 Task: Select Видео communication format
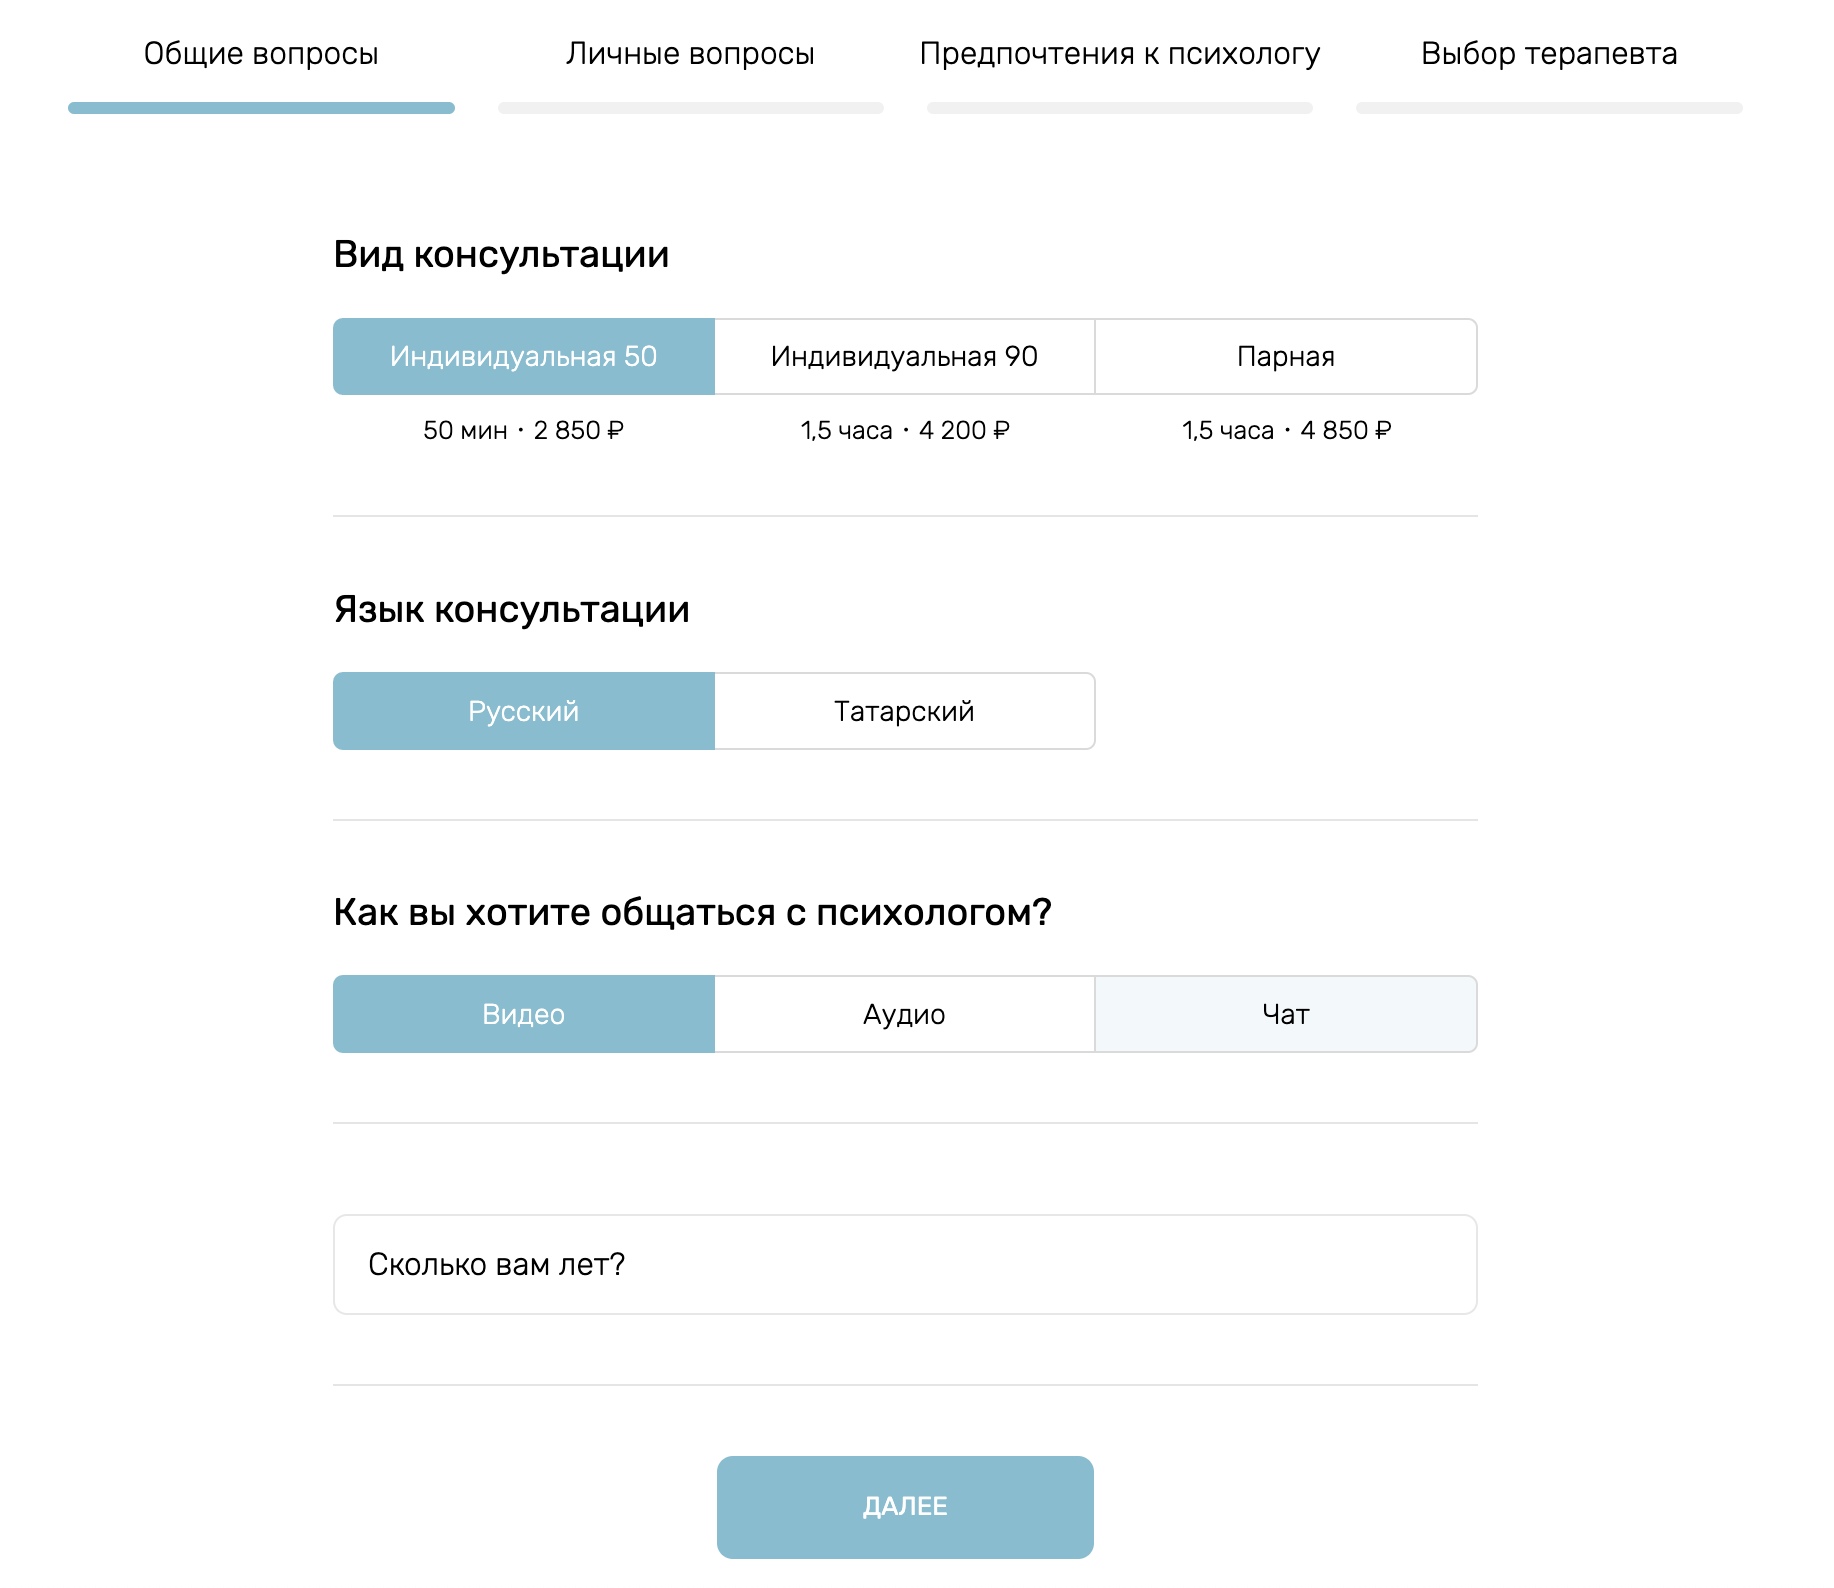click(524, 1014)
